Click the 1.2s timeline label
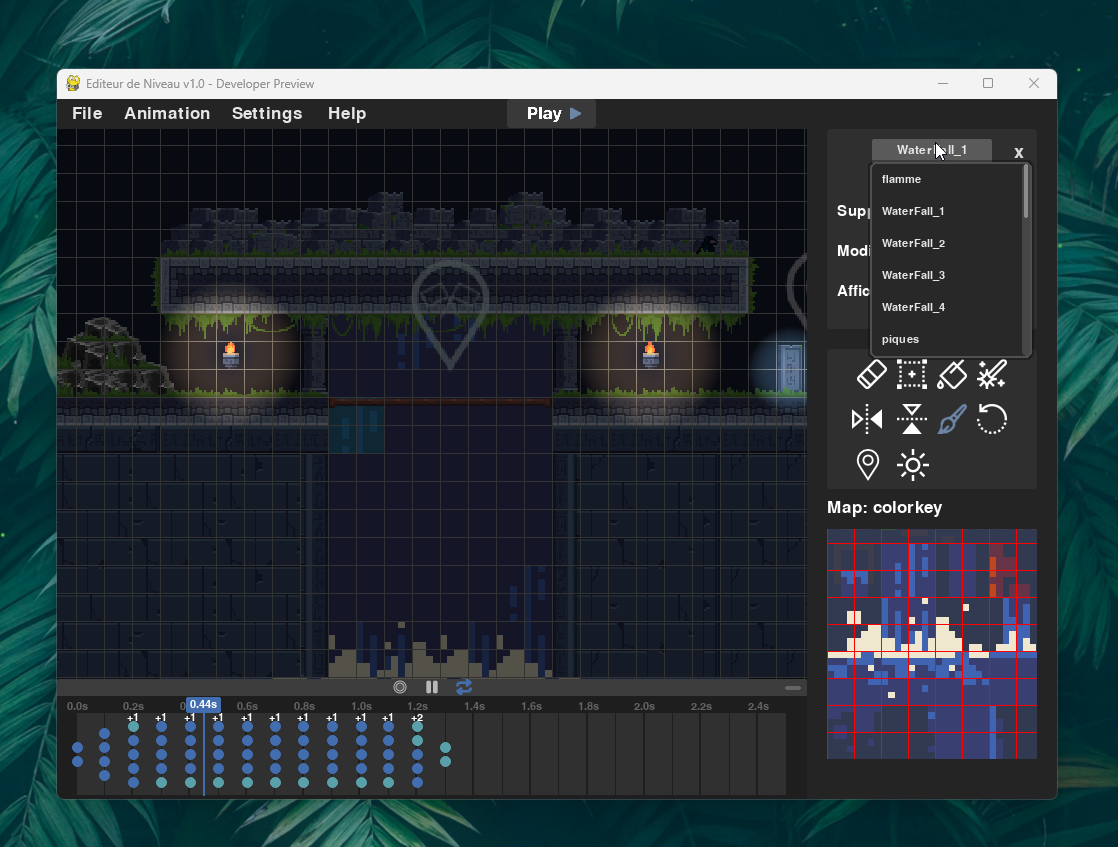Image resolution: width=1118 pixels, height=847 pixels. pos(418,707)
